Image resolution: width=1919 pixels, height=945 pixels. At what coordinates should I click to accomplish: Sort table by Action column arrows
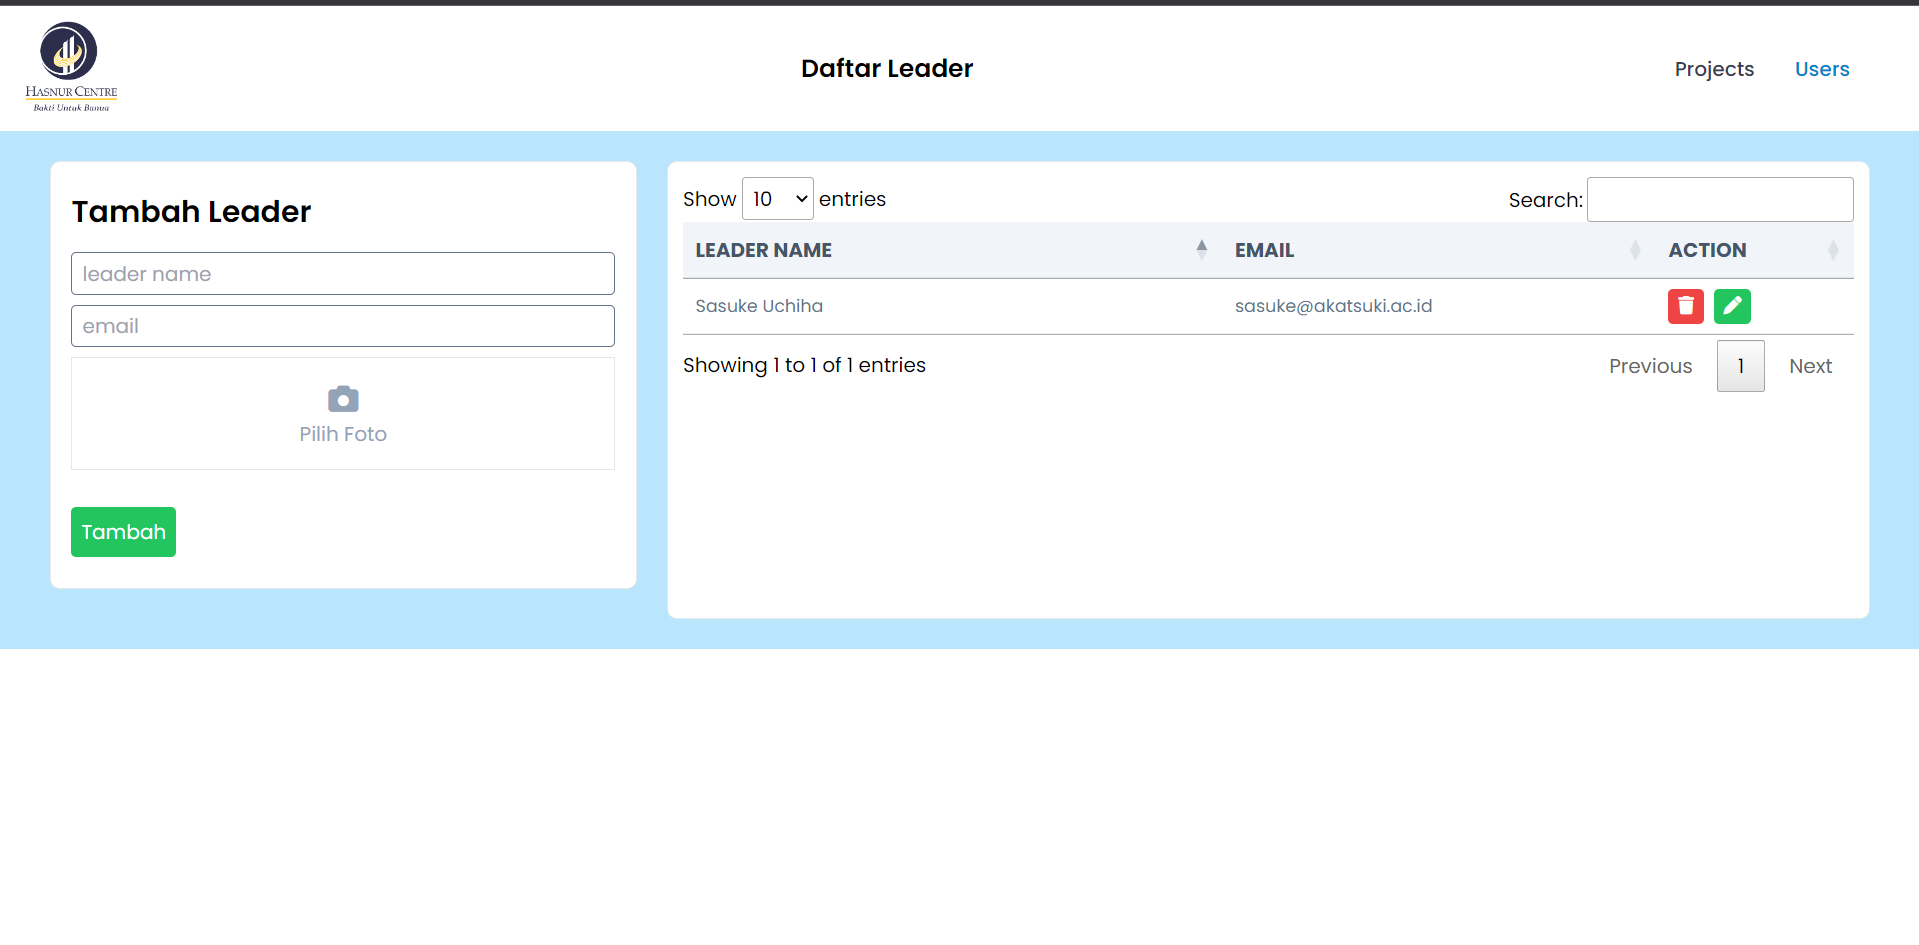[1833, 250]
